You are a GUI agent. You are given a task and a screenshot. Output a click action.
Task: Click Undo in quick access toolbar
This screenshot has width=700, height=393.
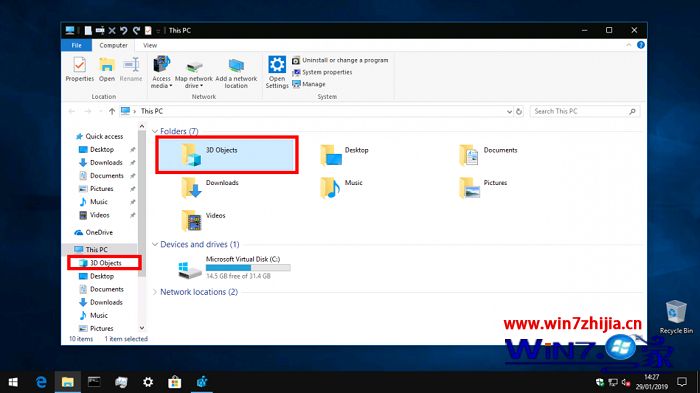click(124, 30)
